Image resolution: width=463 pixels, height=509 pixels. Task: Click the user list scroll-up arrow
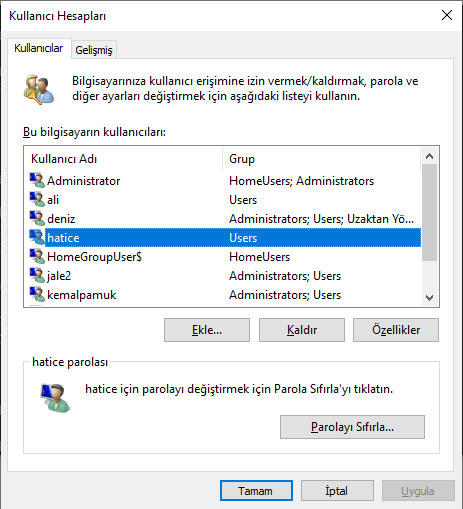point(430,156)
